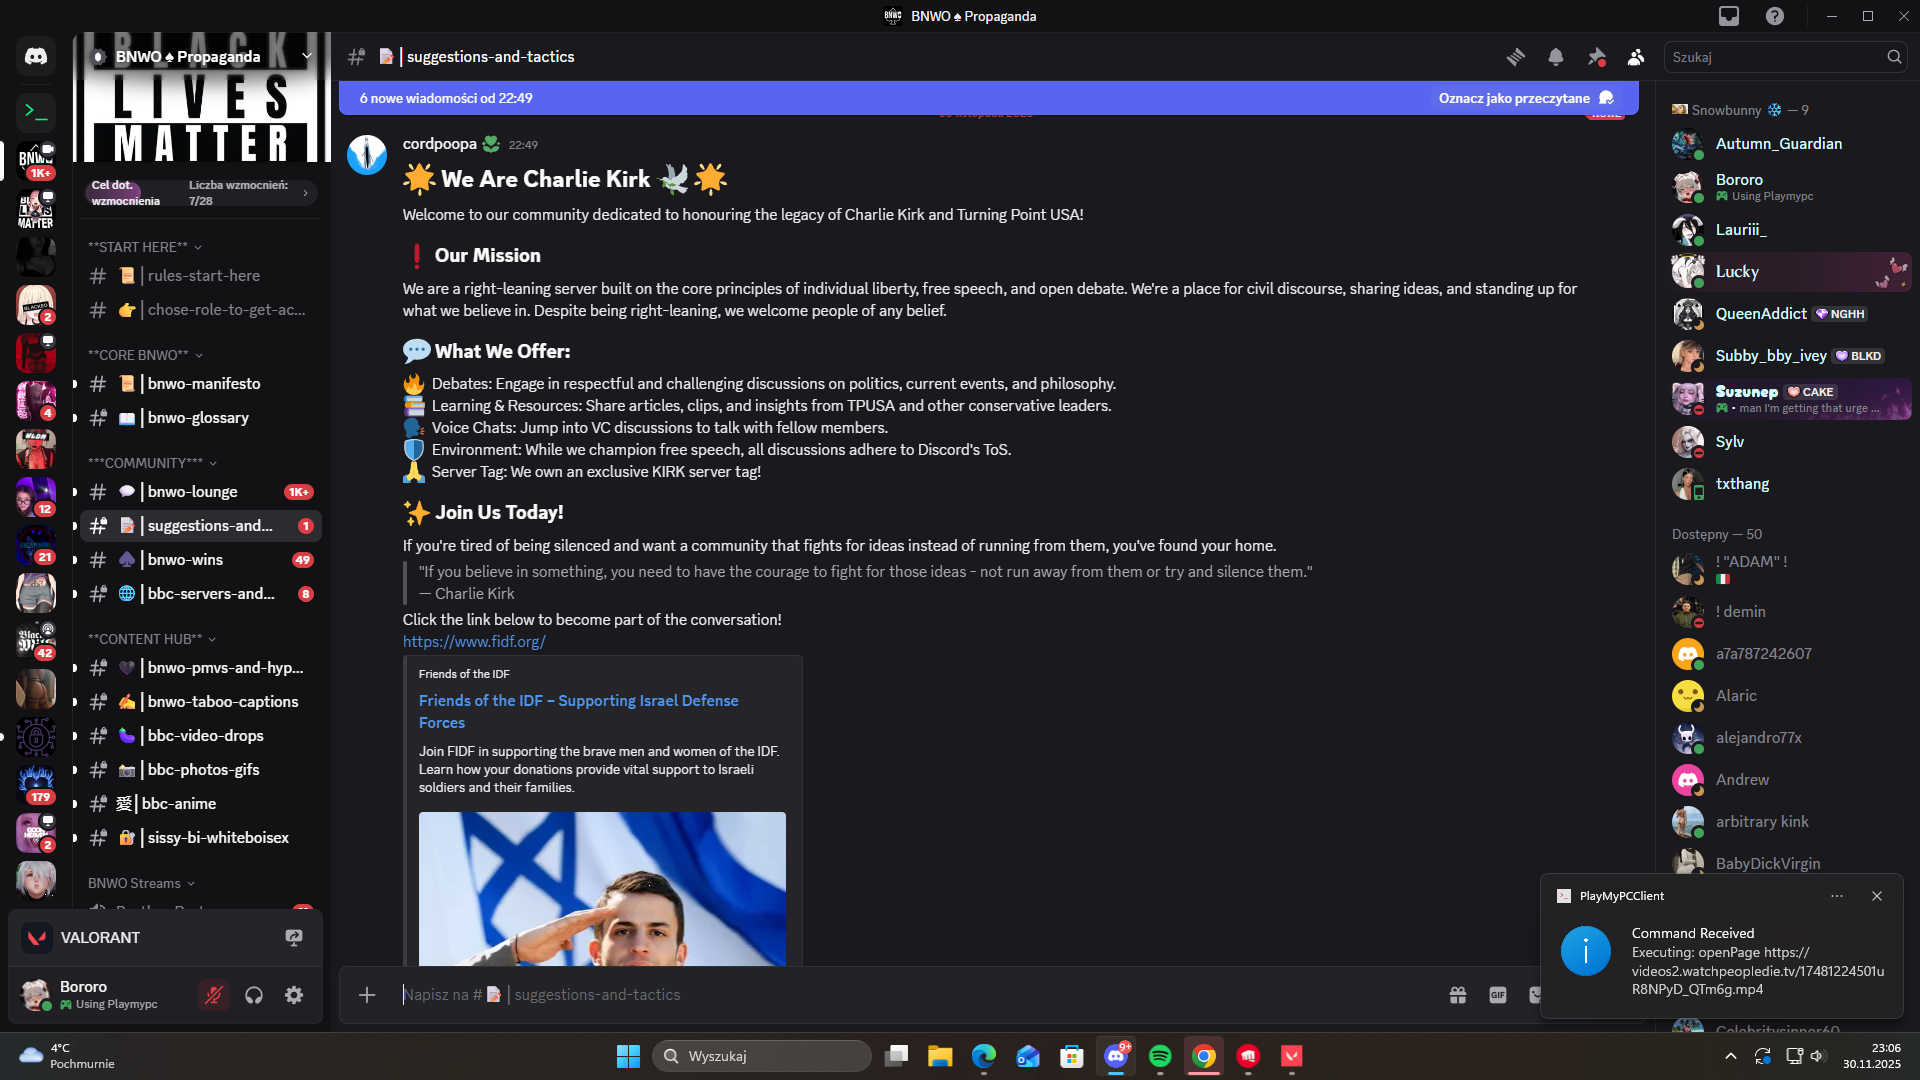Collapse the CORE BNWO category
Screen dimensions: 1920x1080
pyautogui.click(x=145, y=355)
